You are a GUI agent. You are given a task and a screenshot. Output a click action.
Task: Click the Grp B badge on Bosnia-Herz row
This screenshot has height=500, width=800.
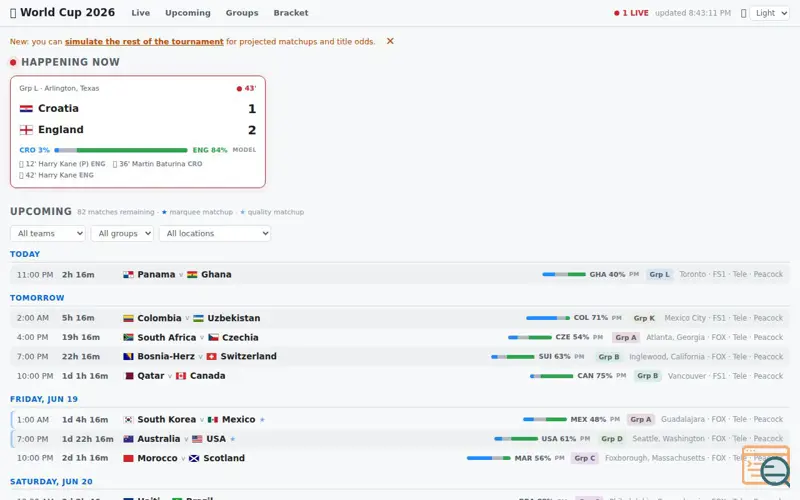click(609, 357)
